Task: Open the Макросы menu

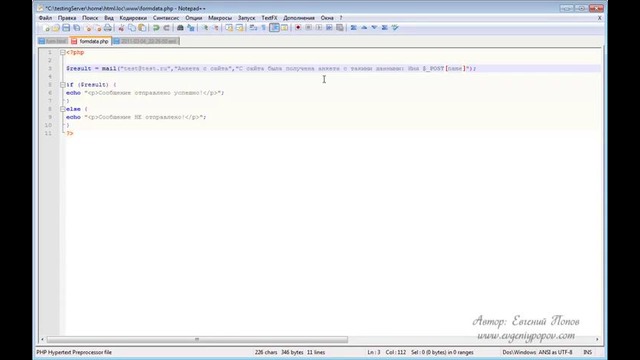Action: click(220, 18)
